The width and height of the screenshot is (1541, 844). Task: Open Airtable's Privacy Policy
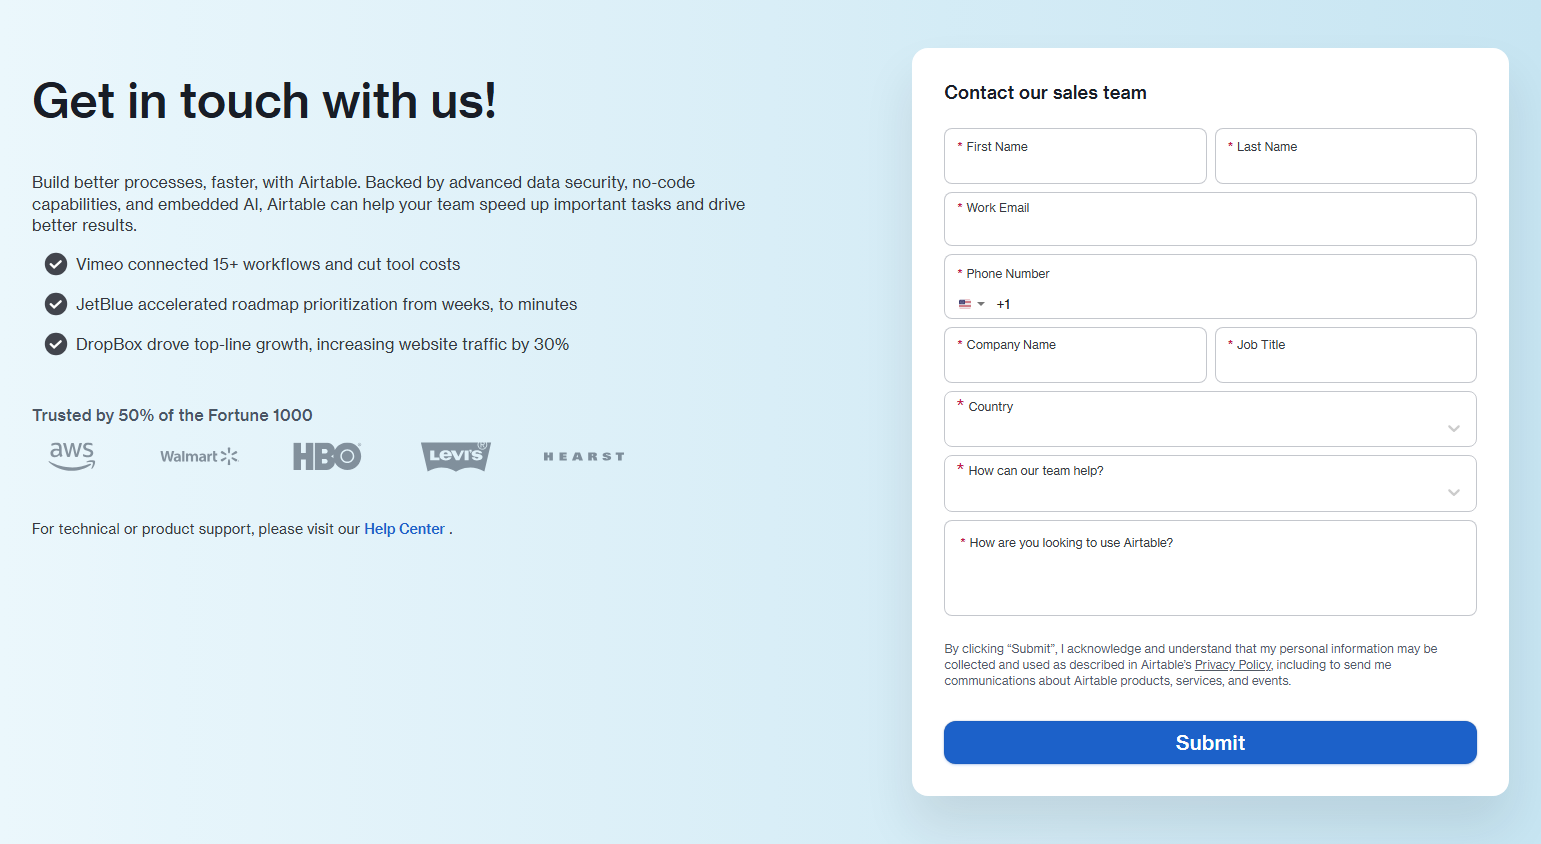(x=1232, y=664)
